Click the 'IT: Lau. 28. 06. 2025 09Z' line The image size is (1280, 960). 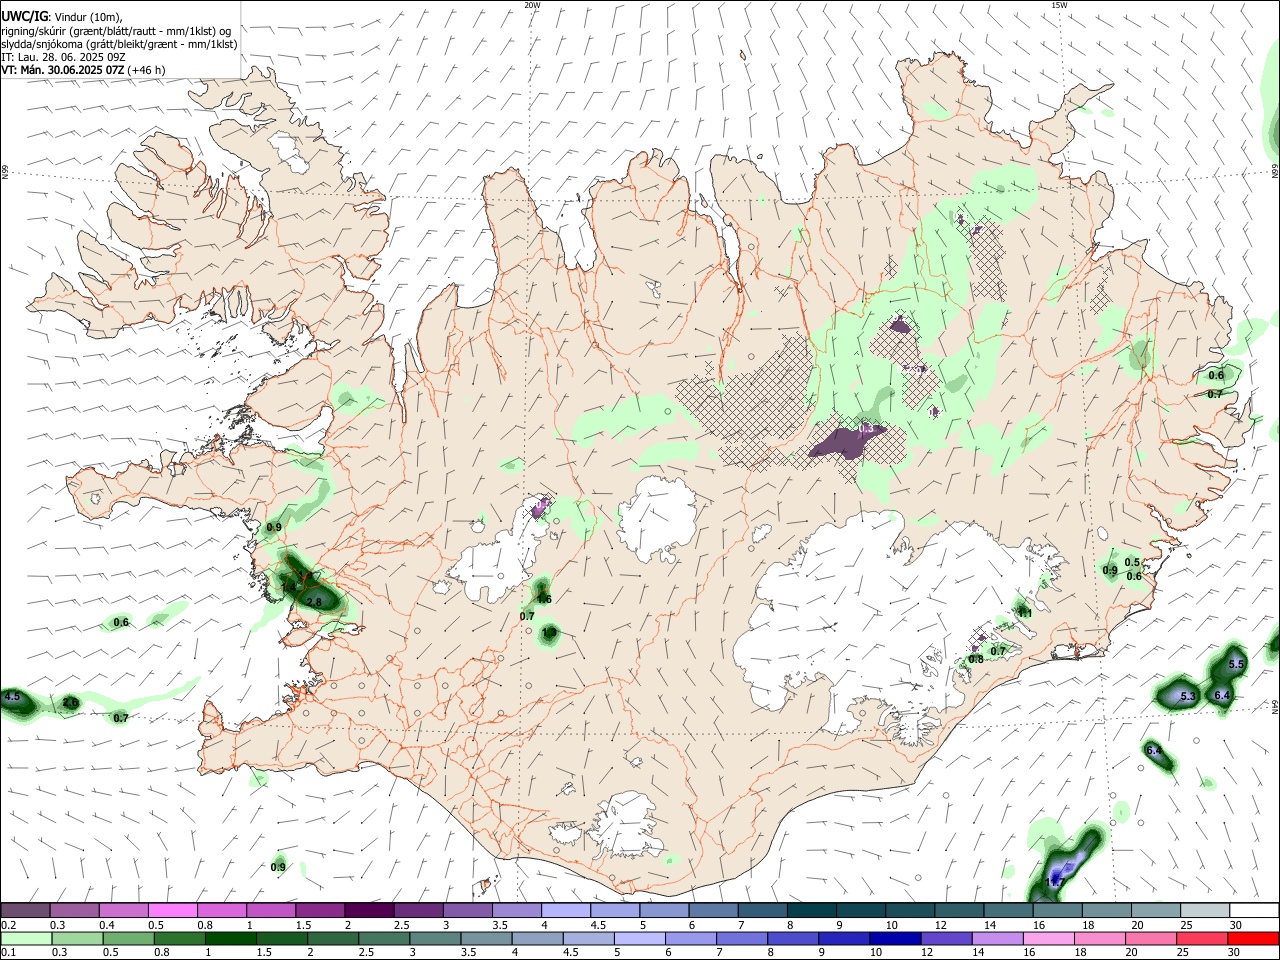63,57
